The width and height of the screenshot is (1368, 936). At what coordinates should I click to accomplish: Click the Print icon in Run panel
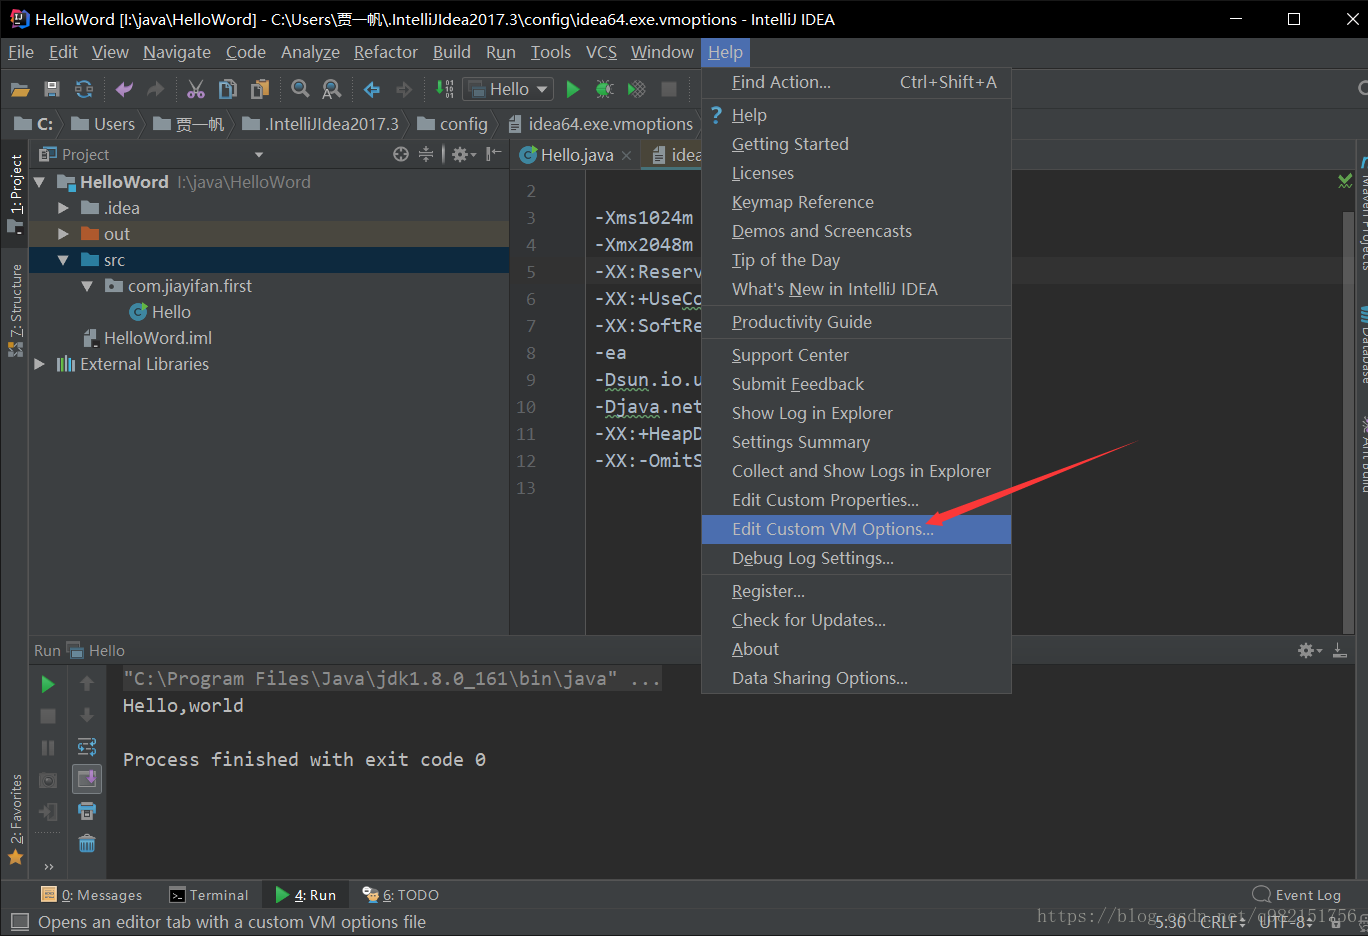[87, 811]
